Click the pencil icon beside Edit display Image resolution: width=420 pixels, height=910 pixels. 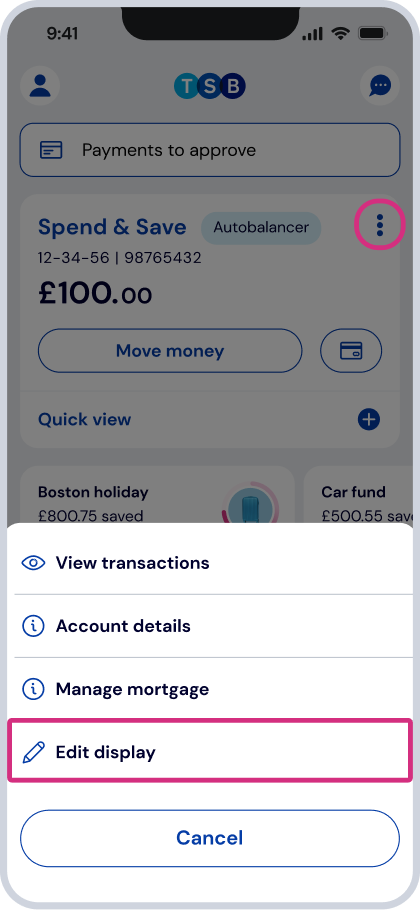click(33, 753)
